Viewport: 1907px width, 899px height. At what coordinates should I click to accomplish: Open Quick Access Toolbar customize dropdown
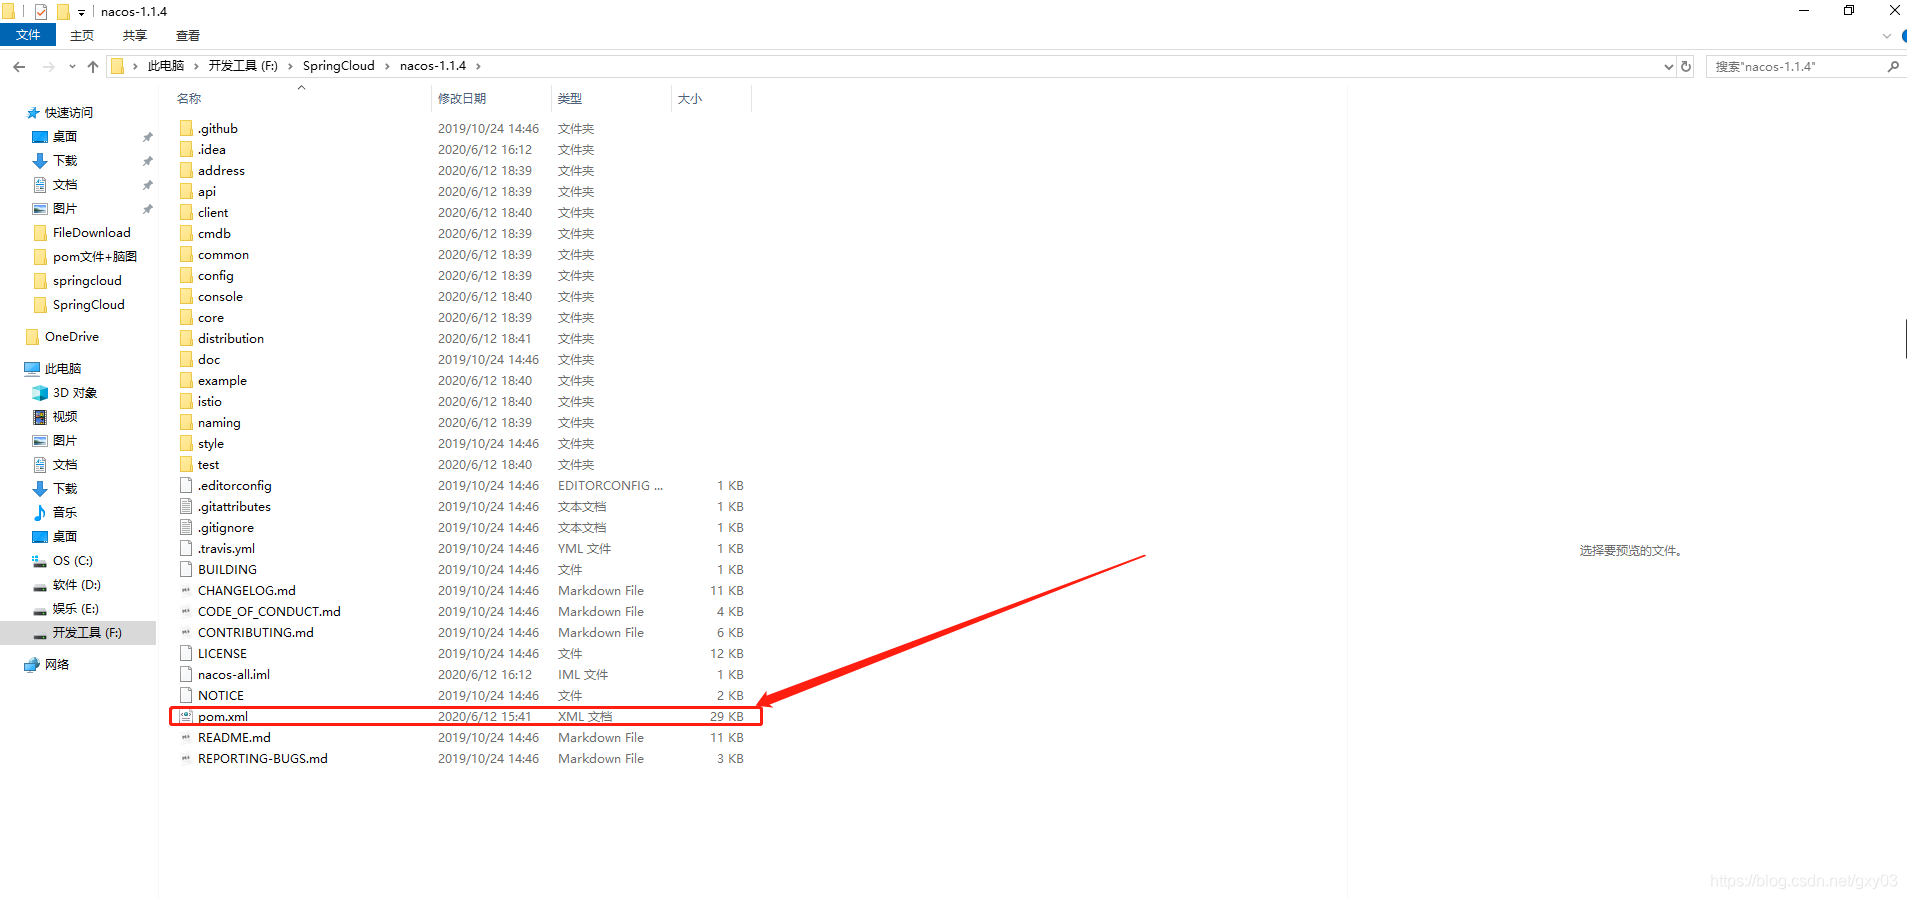click(x=81, y=12)
